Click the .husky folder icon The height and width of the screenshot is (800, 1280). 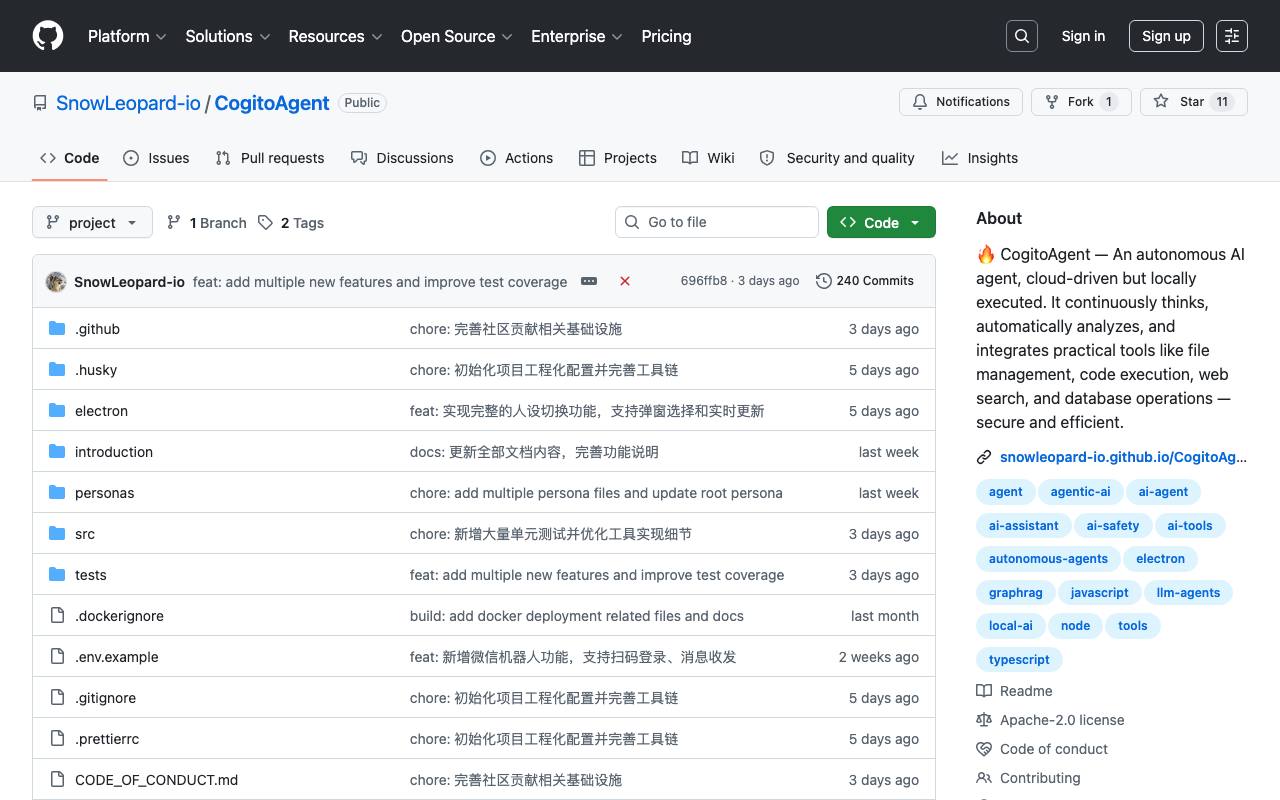point(57,370)
